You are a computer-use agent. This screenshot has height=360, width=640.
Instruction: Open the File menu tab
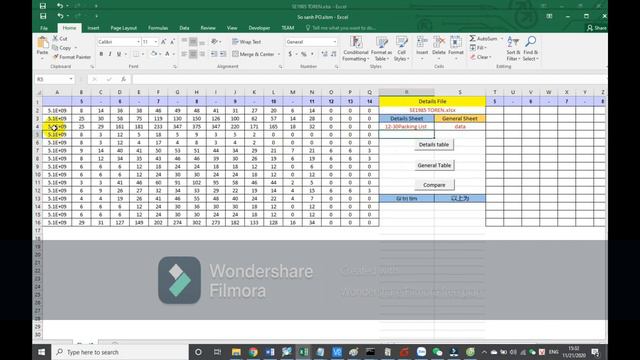pos(44,28)
